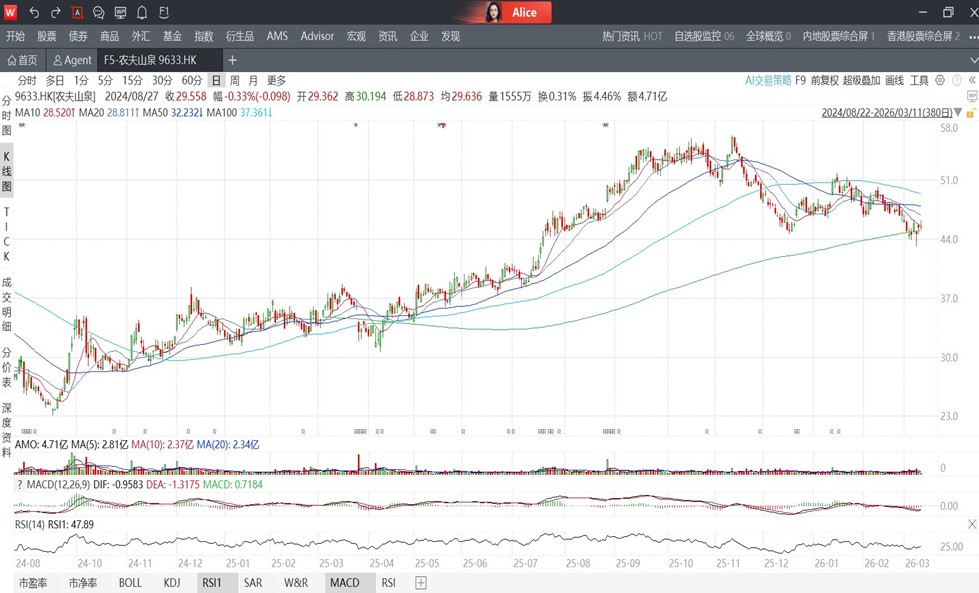Click the undo arrow in title bar

(x=34, y=13)
